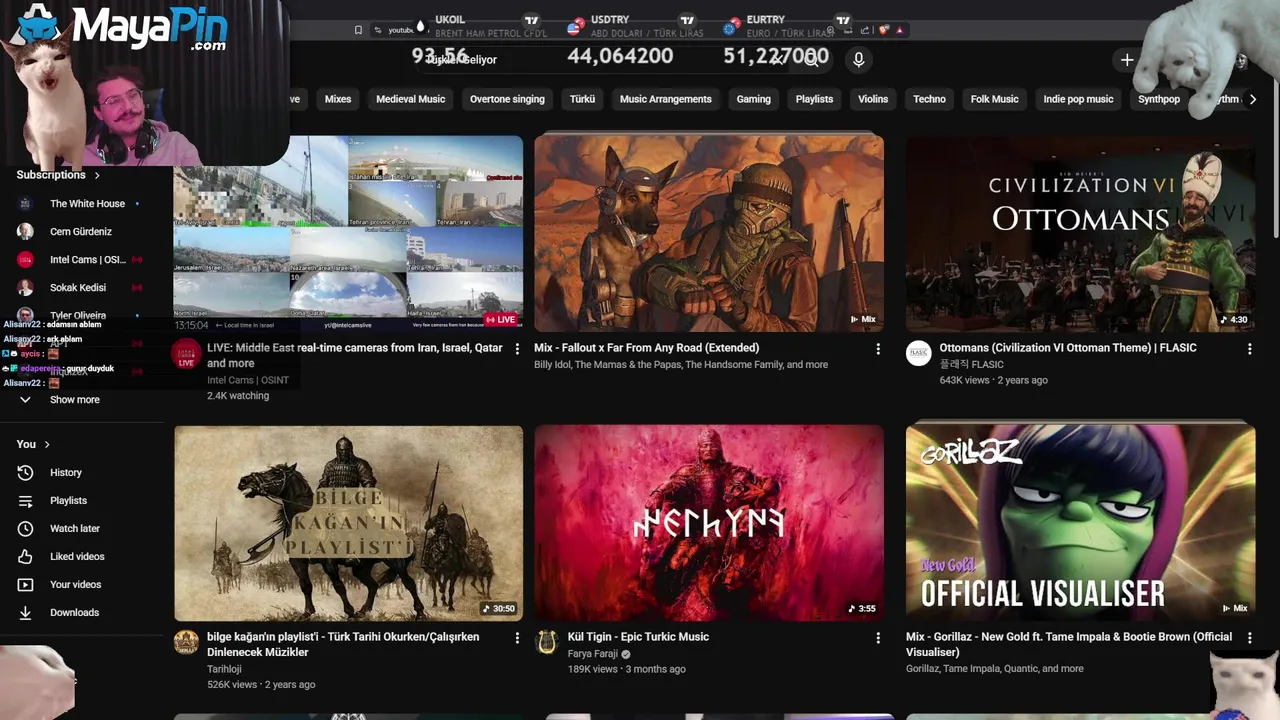Click FLASIC channel avatar beside Ottomans video

coord(919,353)
